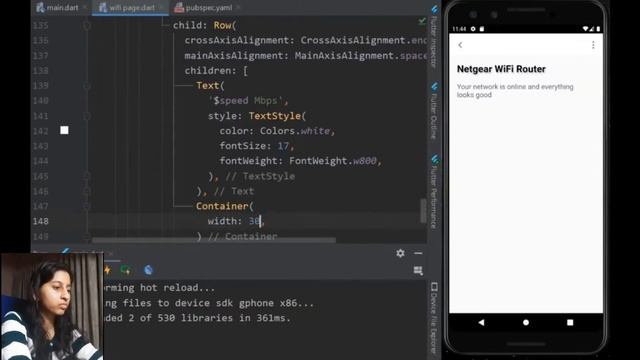Click '530 libraries in 361ms' console line
This screenshot has height=360, width=640.
point(197,318)
